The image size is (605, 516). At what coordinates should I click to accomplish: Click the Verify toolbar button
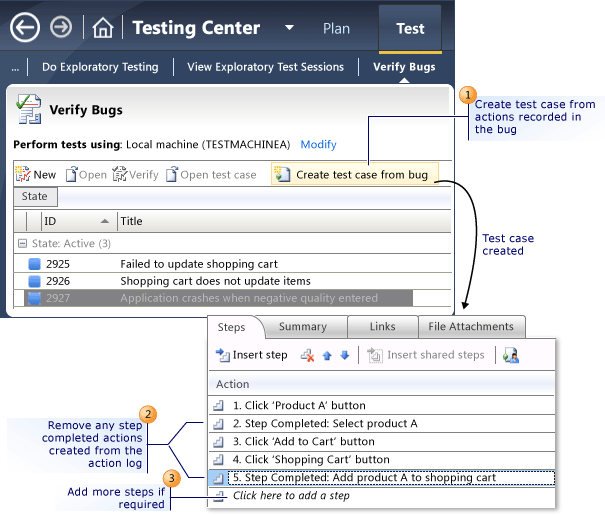tap(135, 174)
